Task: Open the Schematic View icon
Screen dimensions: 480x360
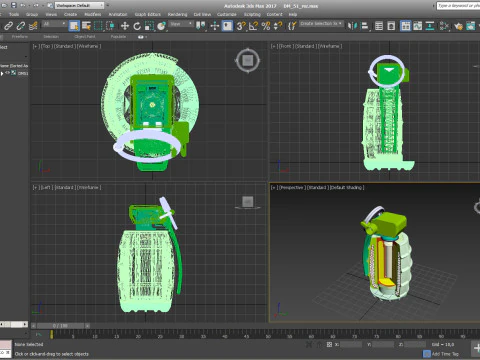Action: [x=430, y=26]
